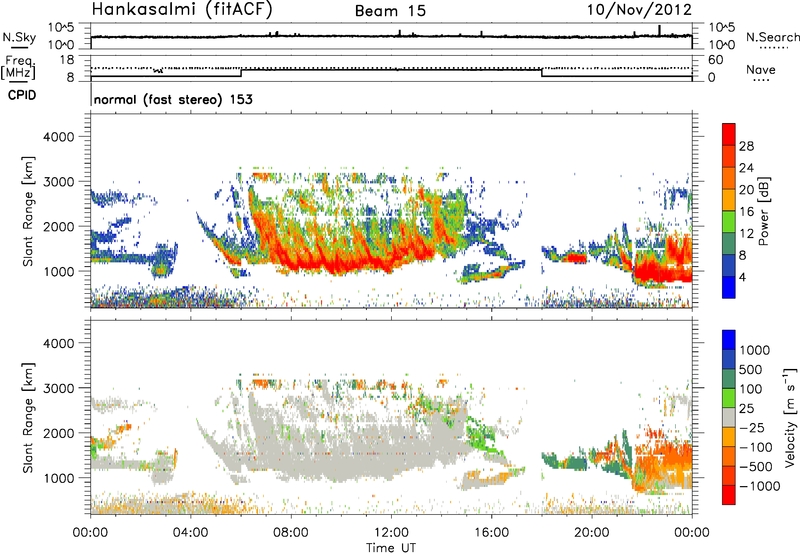Viewport: 800px width, 554px height.
Task: Click the '24' label on Power scale
Action: [746, 168]
